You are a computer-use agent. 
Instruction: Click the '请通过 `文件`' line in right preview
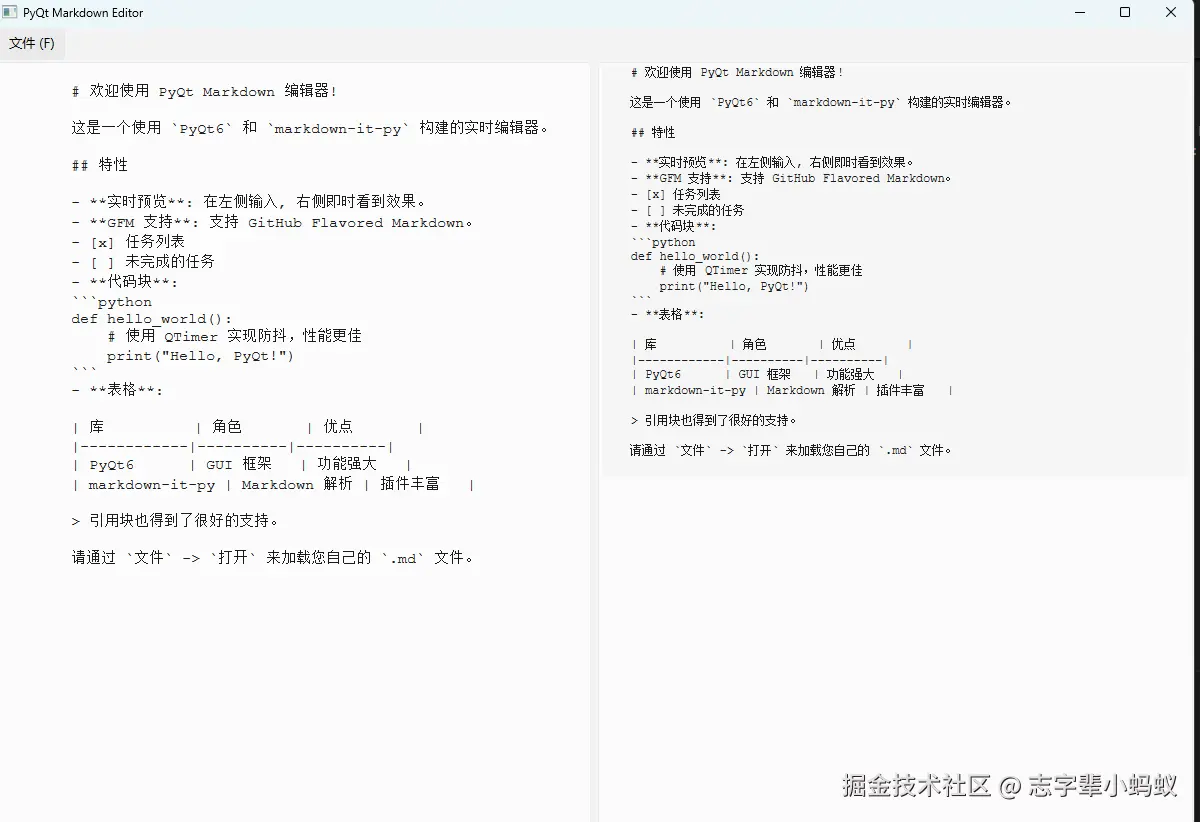pyautogui.click(x=792, y=451)
